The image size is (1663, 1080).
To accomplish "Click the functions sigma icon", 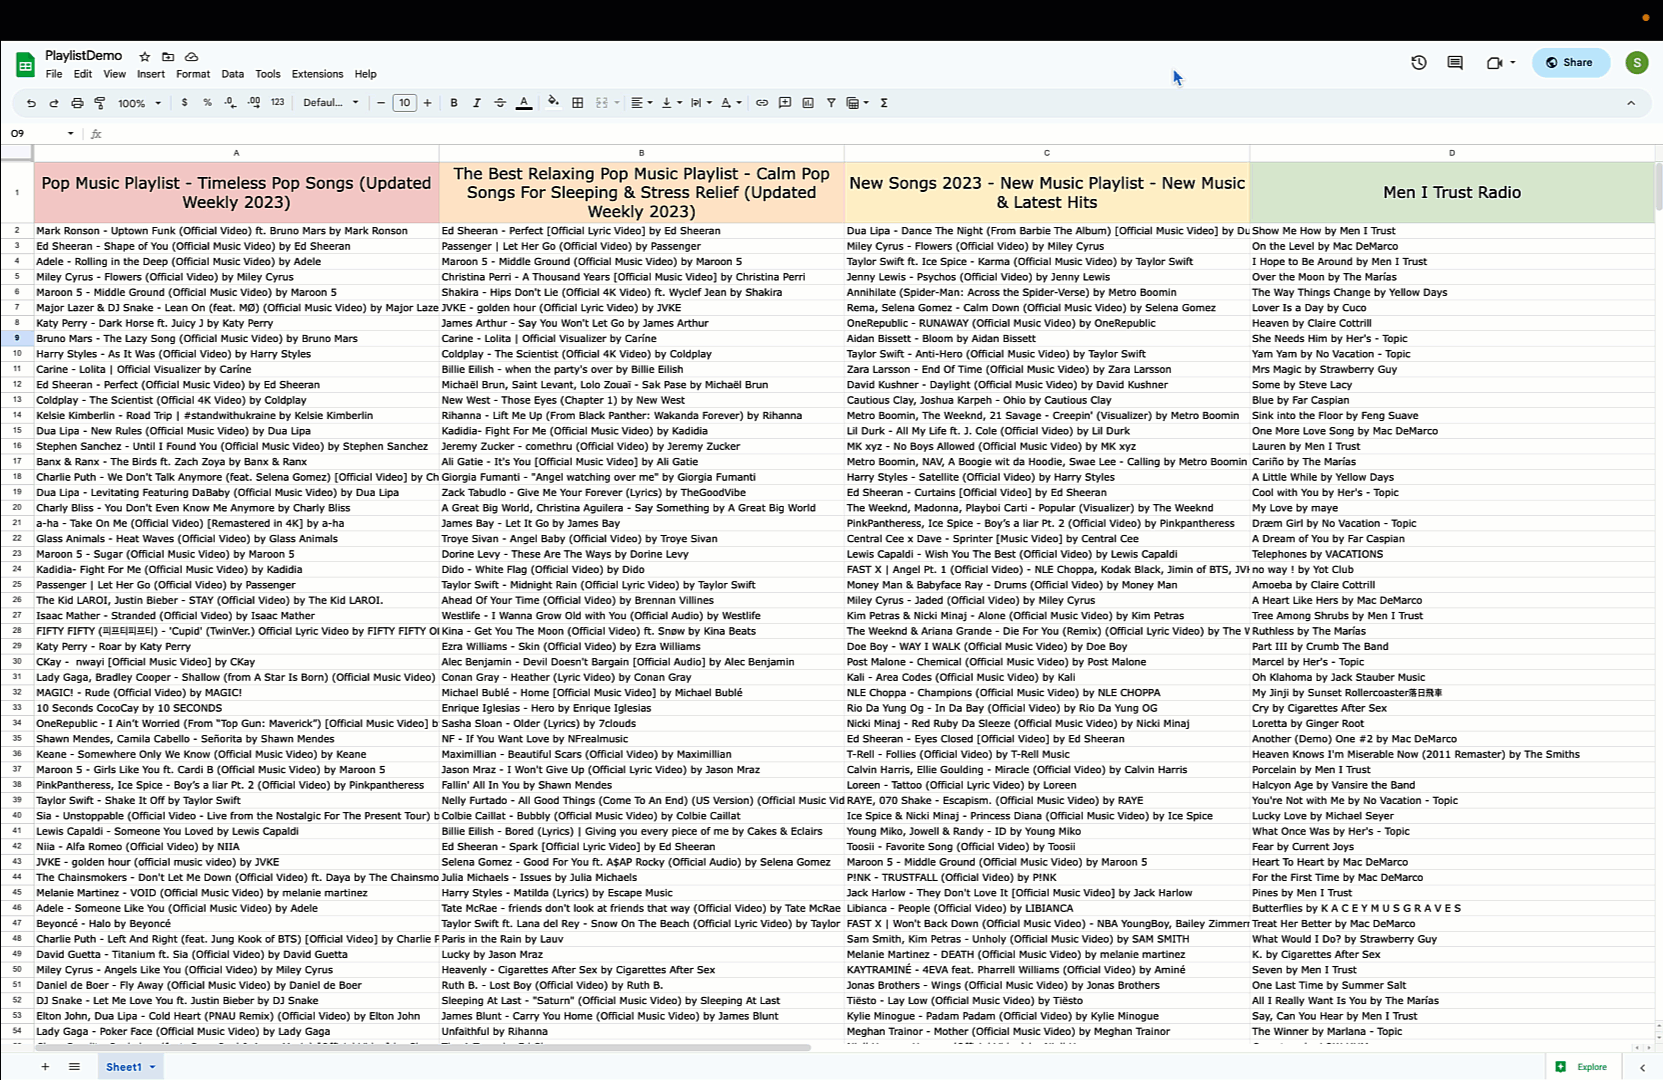I will coord(884,103).
